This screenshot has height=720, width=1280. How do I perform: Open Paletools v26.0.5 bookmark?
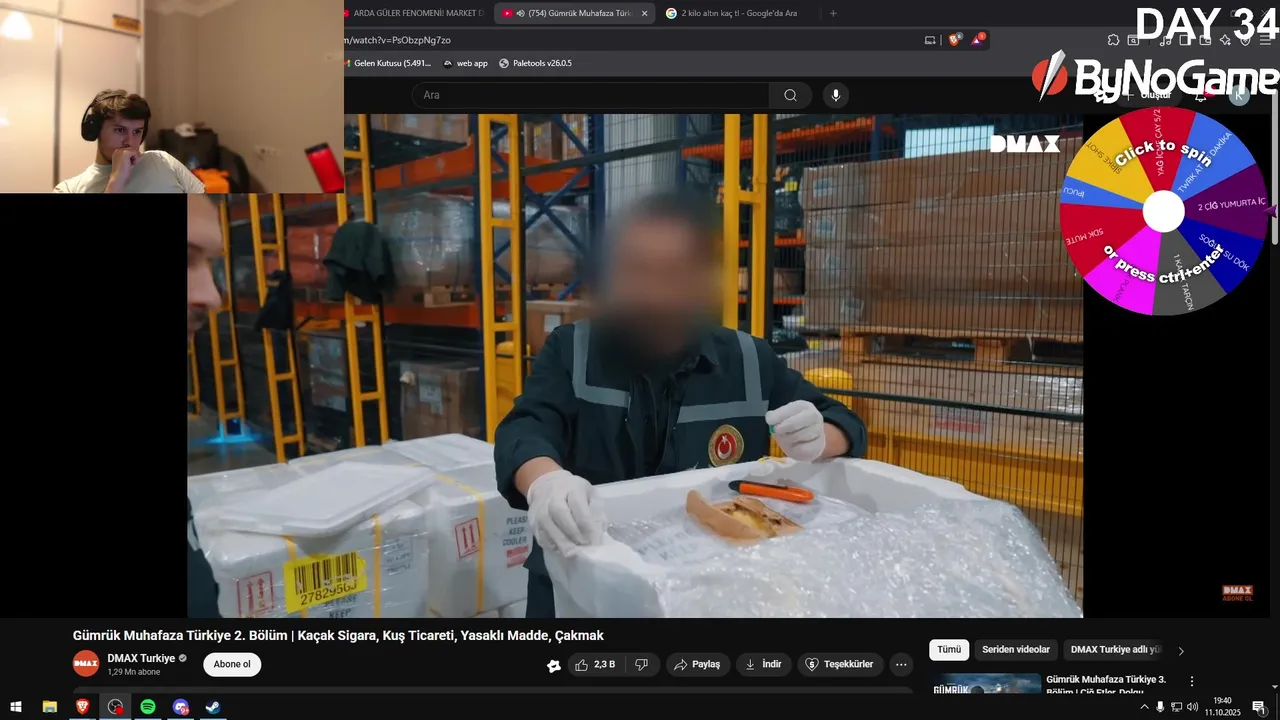coord(536,63)
